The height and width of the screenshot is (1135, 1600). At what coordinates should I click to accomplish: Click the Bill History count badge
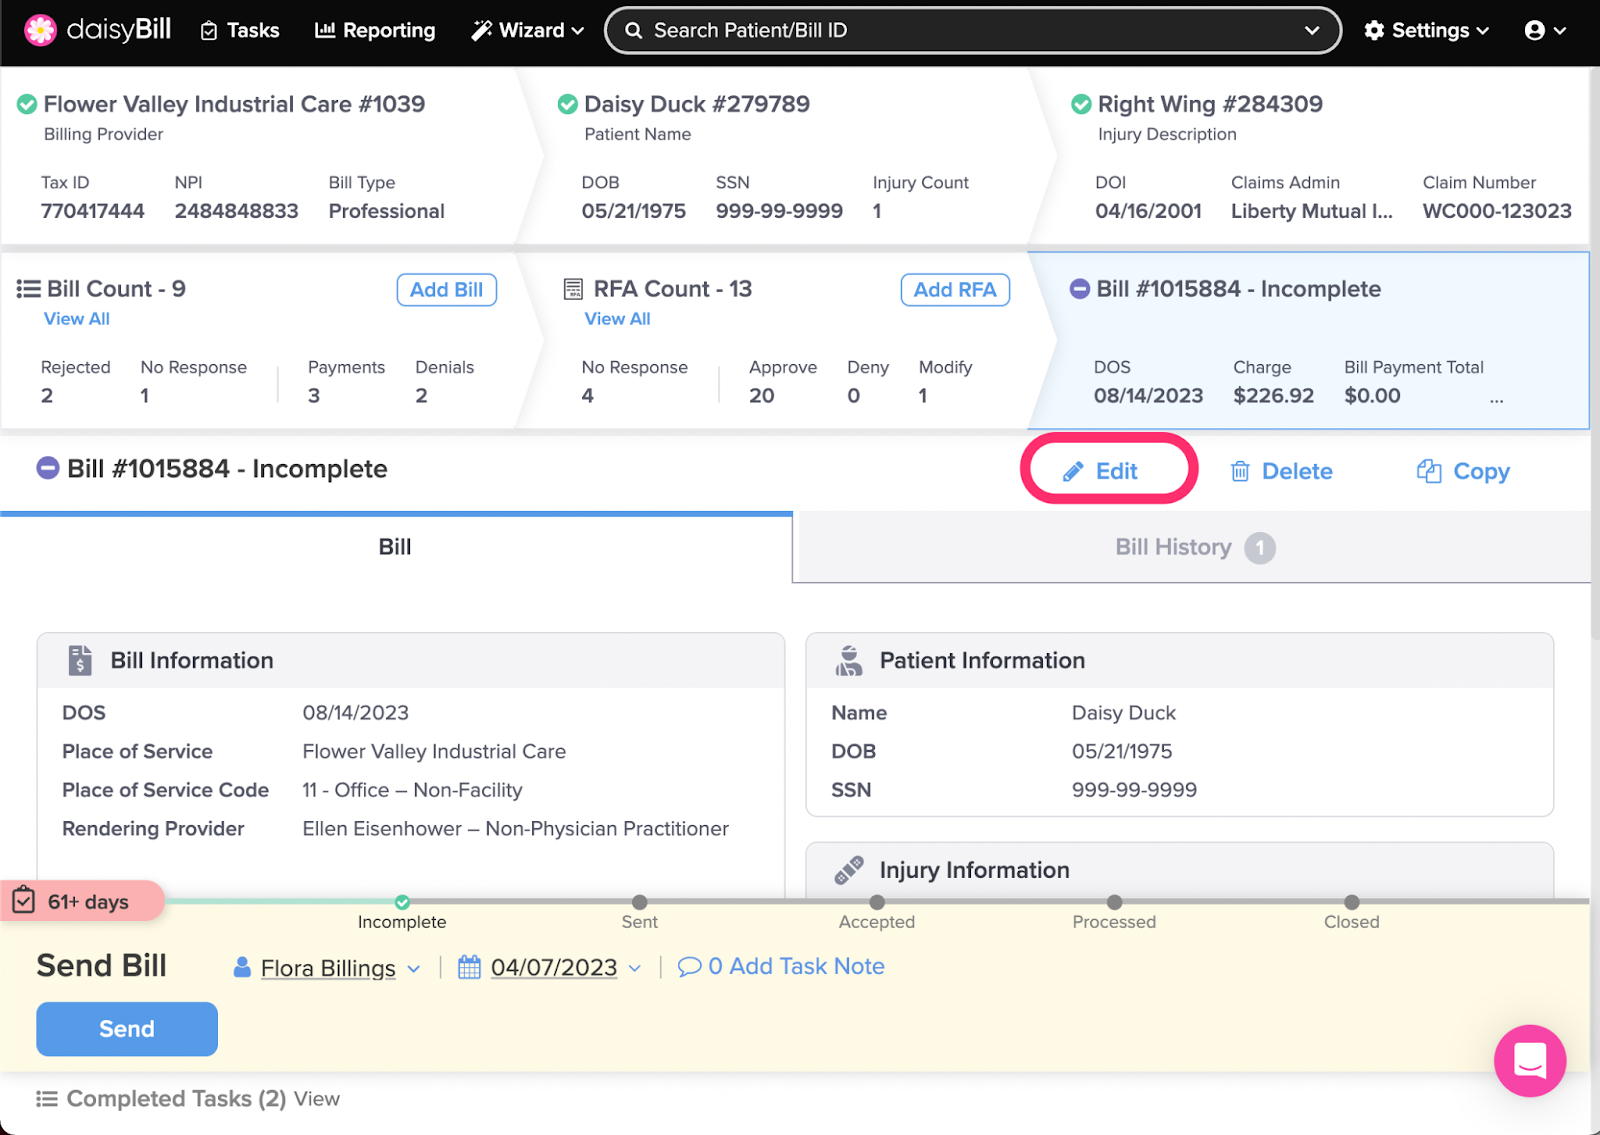pos(1260,548)
